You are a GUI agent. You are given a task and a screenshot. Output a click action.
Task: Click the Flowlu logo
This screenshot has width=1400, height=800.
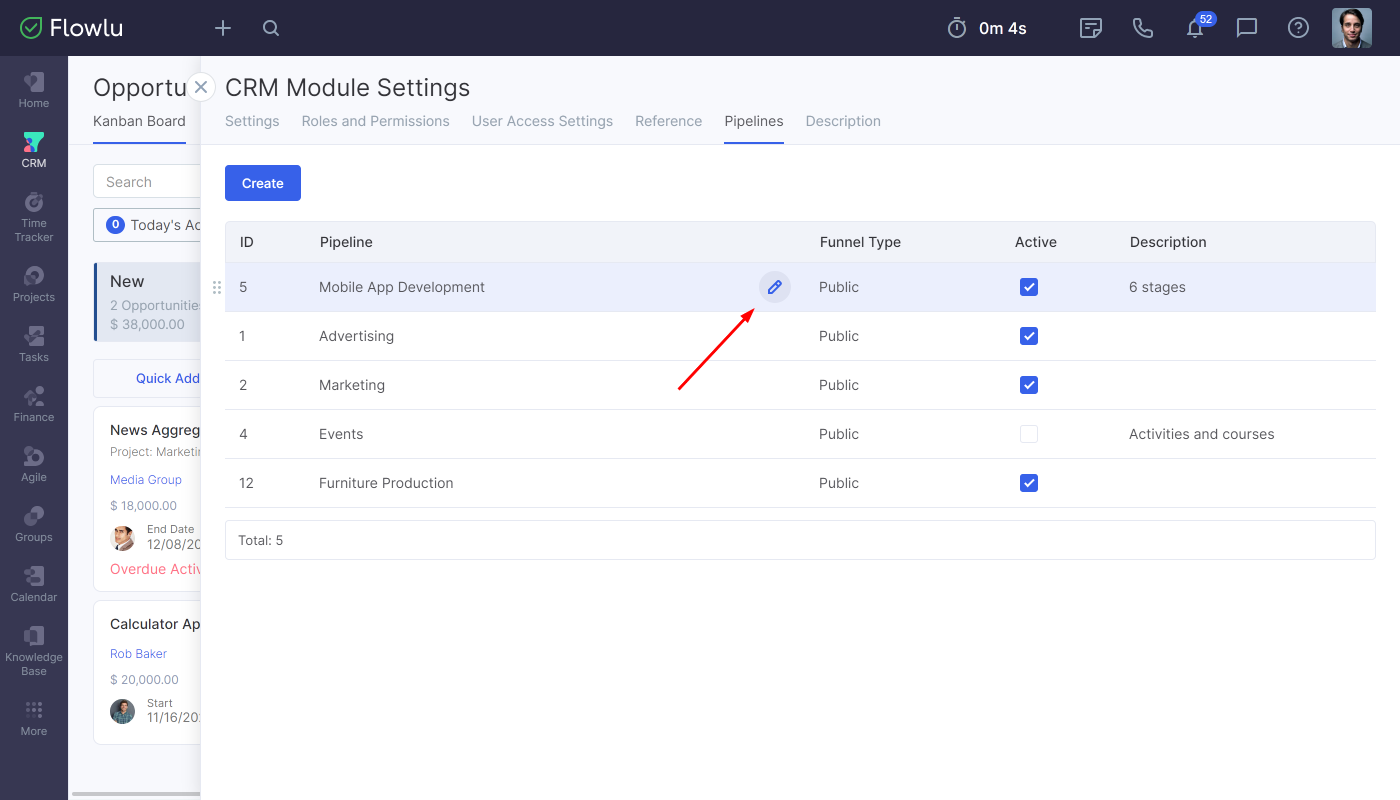coord(72,28)
